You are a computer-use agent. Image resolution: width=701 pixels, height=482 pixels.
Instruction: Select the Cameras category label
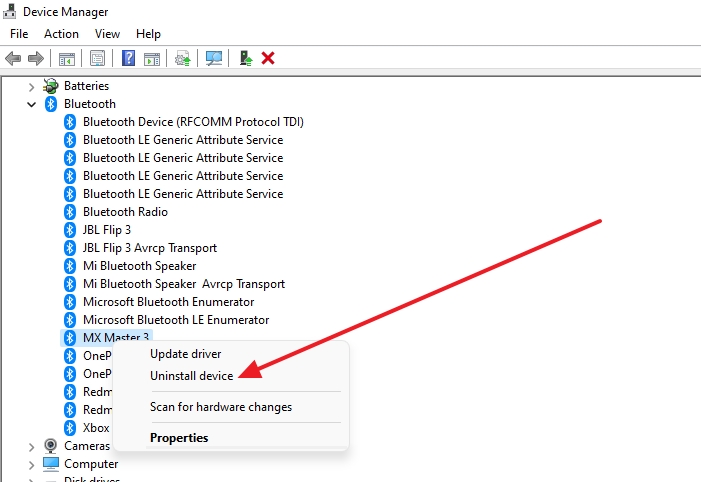click(87, 446)
